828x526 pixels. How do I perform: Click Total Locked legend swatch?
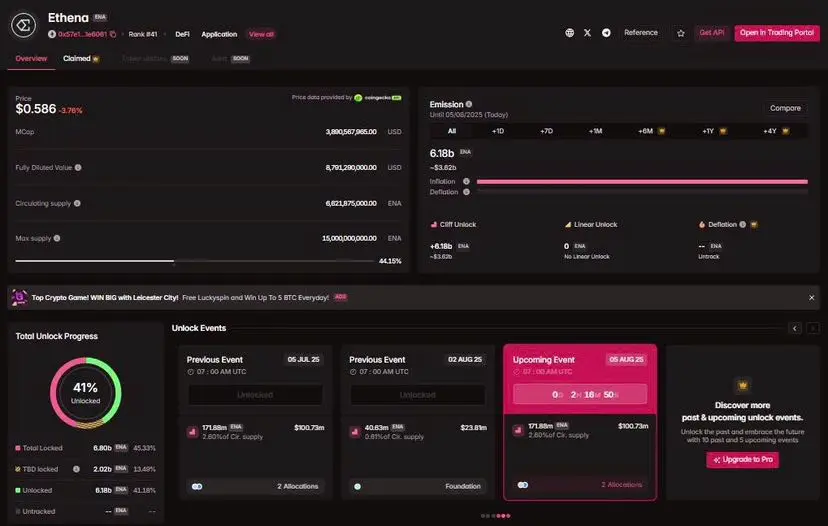point(18,448)
